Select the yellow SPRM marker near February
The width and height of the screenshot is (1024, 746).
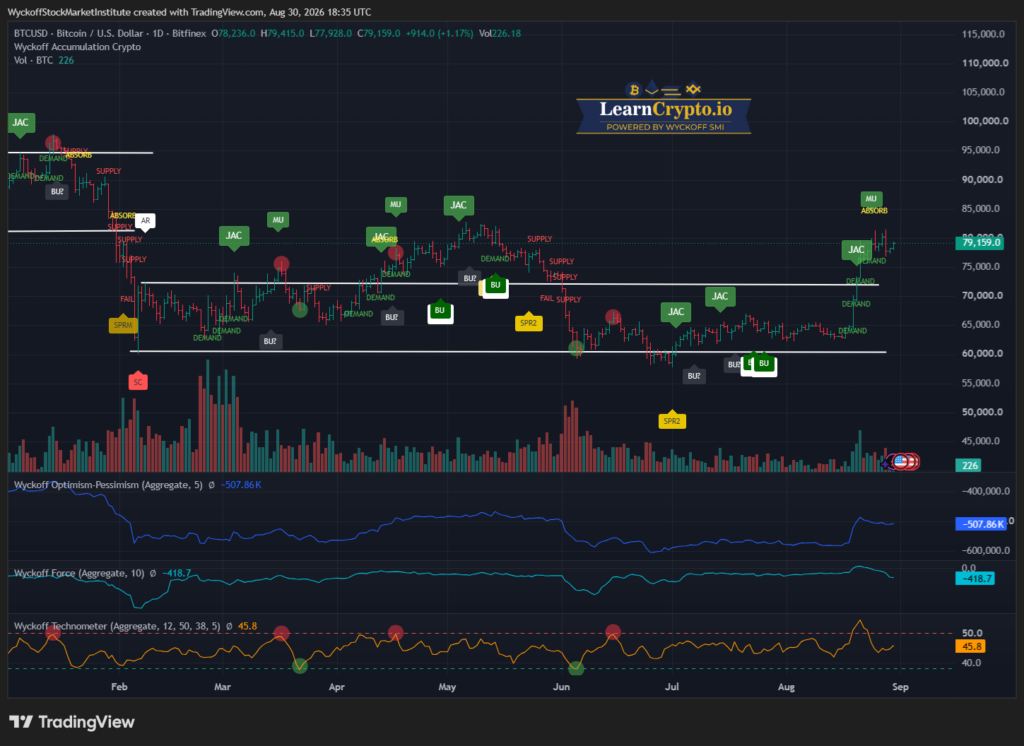(123, 324)
